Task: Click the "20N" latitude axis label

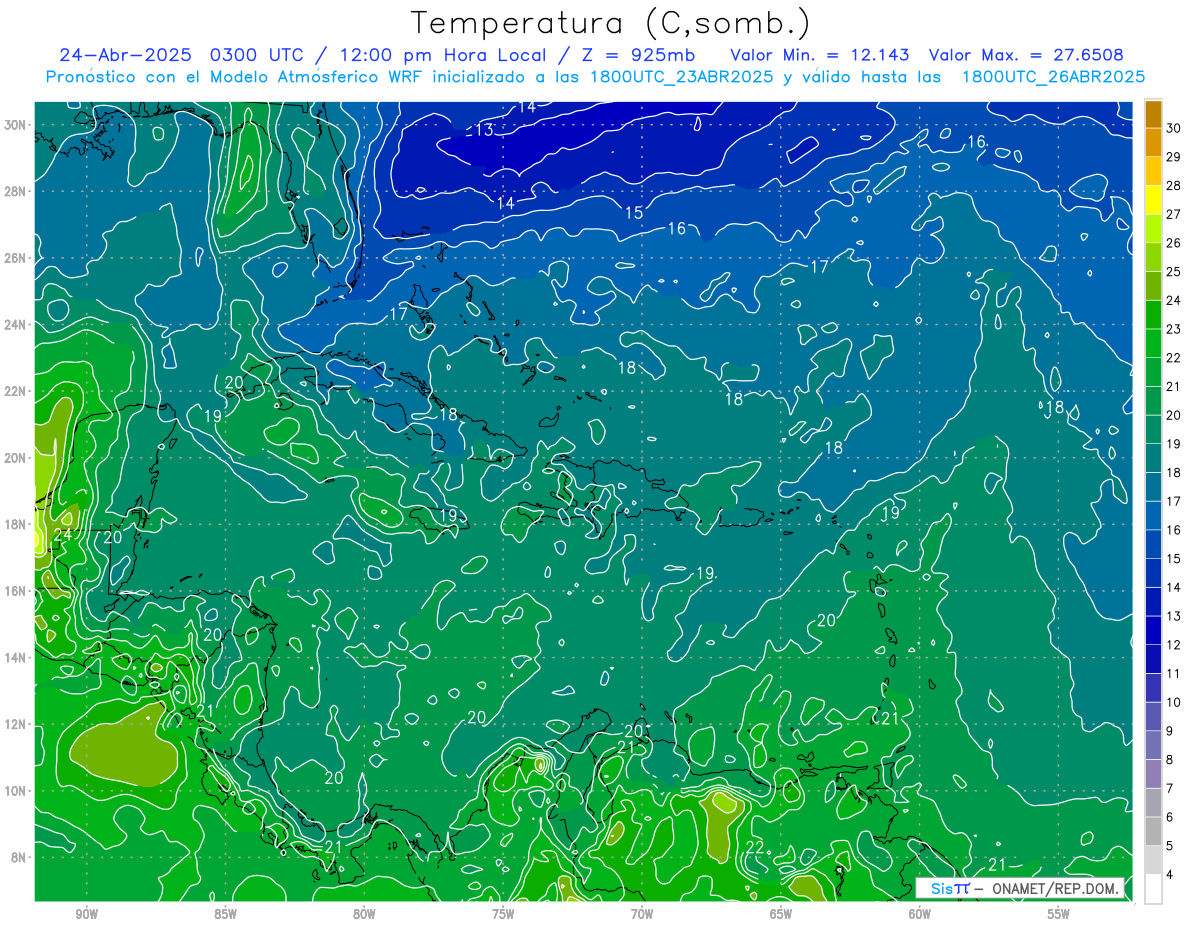Action: [x=16, y=458]
